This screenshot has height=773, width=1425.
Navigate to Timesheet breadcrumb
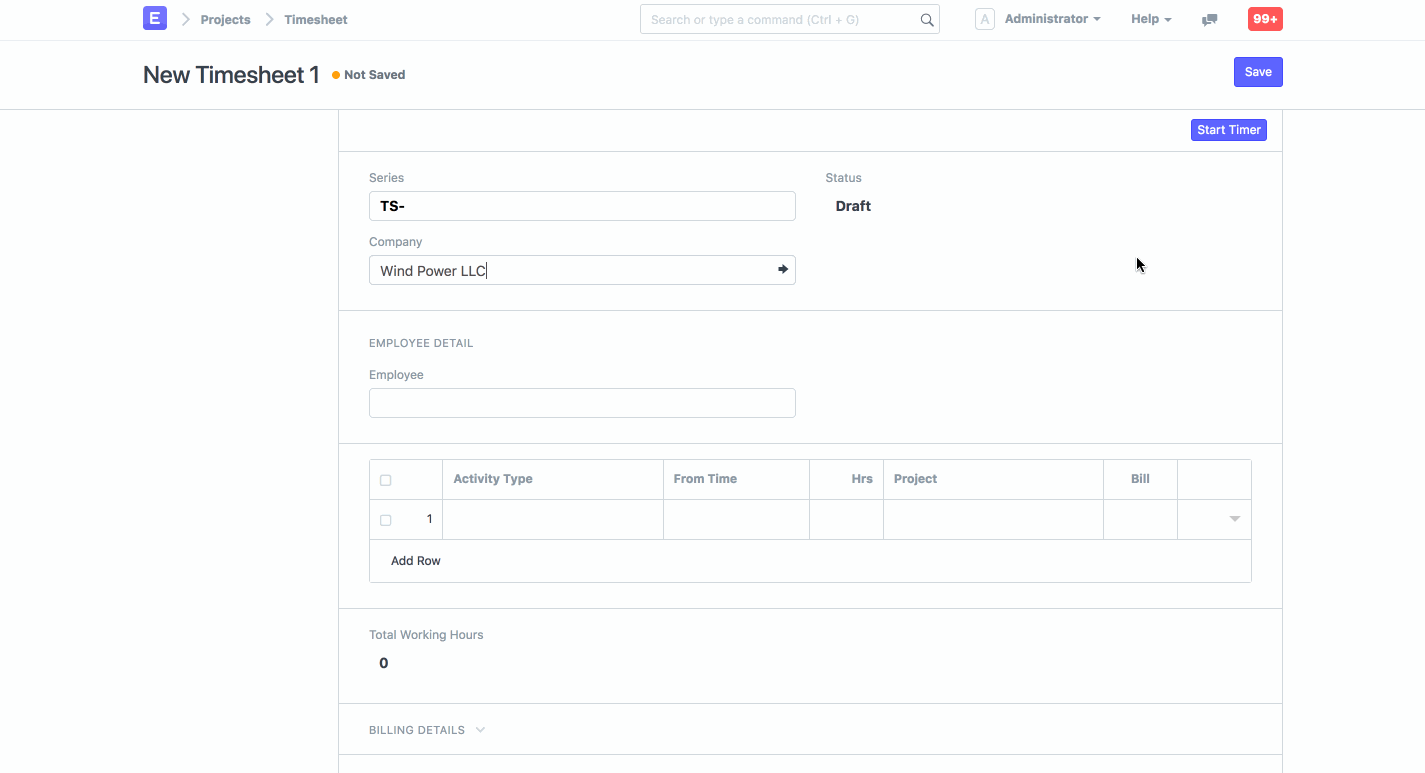coord(316,20)
